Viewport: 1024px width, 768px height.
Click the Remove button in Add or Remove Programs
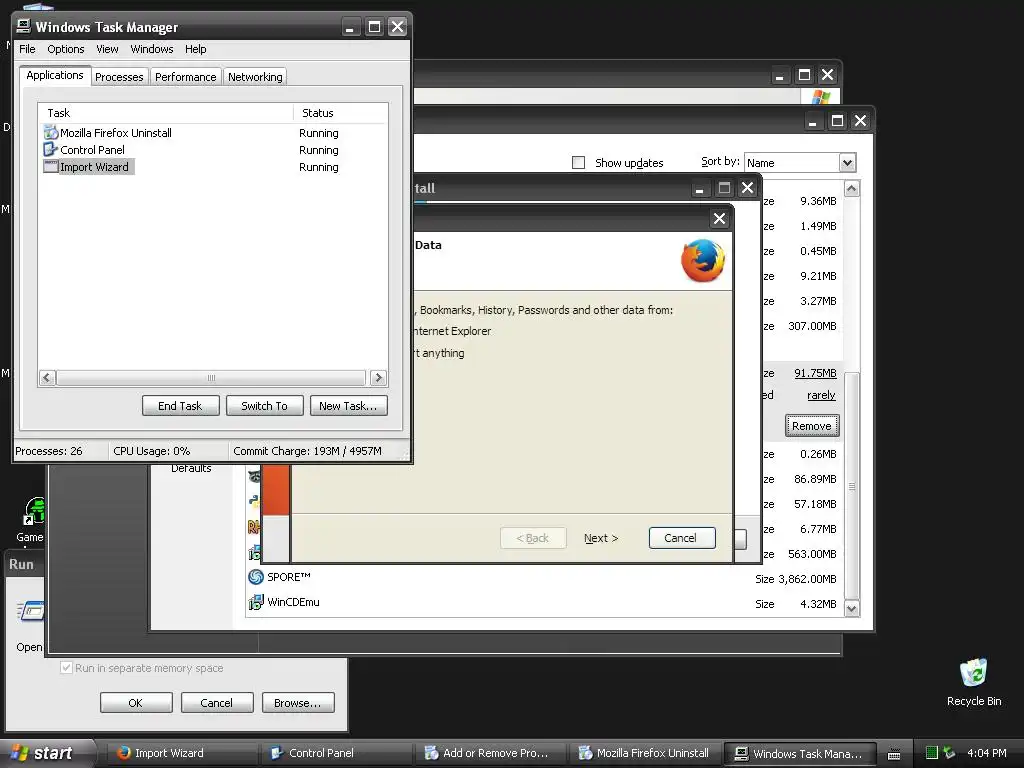click(x=812, y=426)
